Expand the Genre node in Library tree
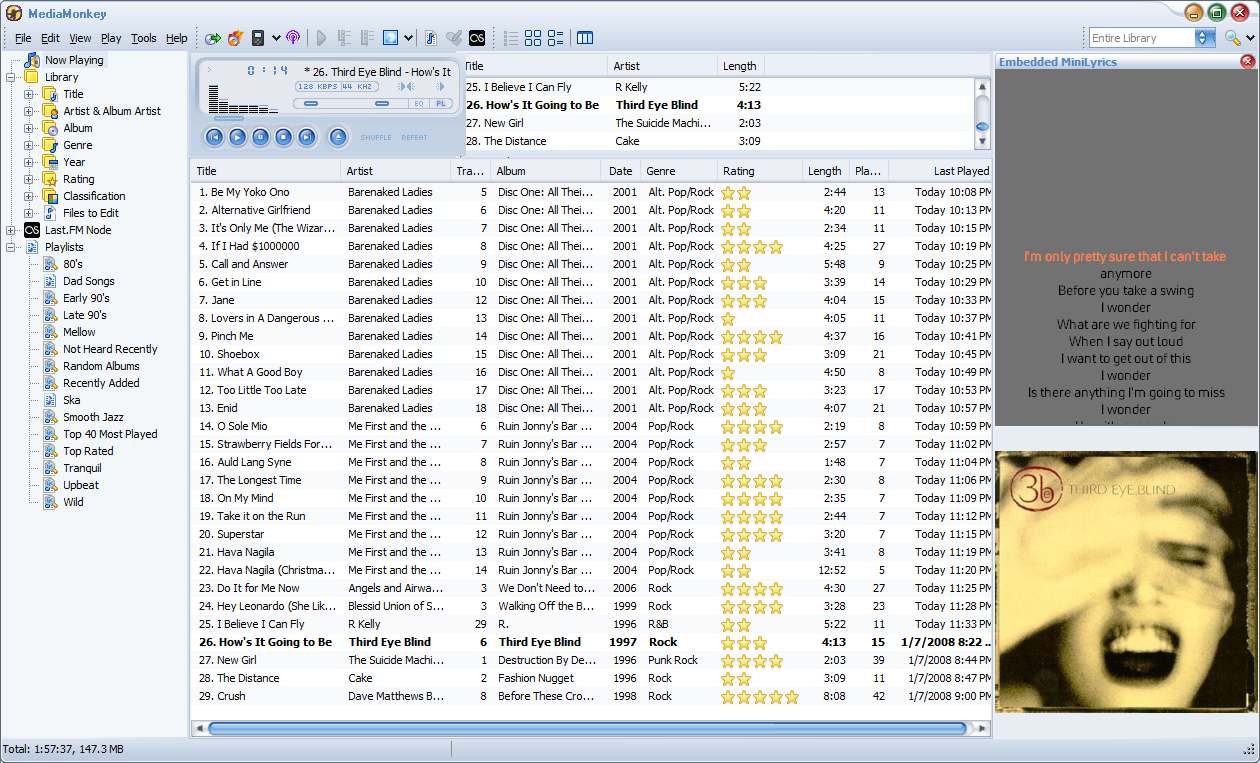Screen dimensions: 1260x763 pos(29,145)
